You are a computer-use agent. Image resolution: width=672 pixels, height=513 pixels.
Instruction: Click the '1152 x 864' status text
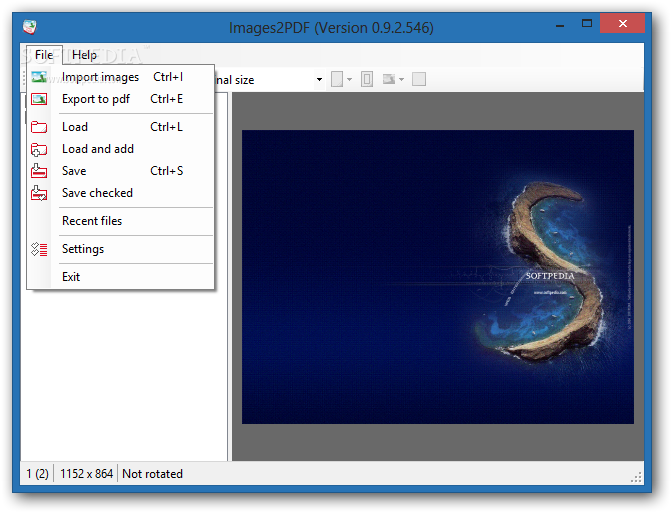point(86,474)
